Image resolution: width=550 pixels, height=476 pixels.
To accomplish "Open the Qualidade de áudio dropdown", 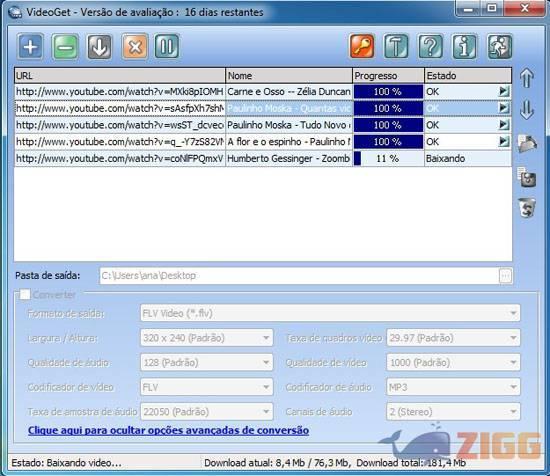I will (207, 362).
